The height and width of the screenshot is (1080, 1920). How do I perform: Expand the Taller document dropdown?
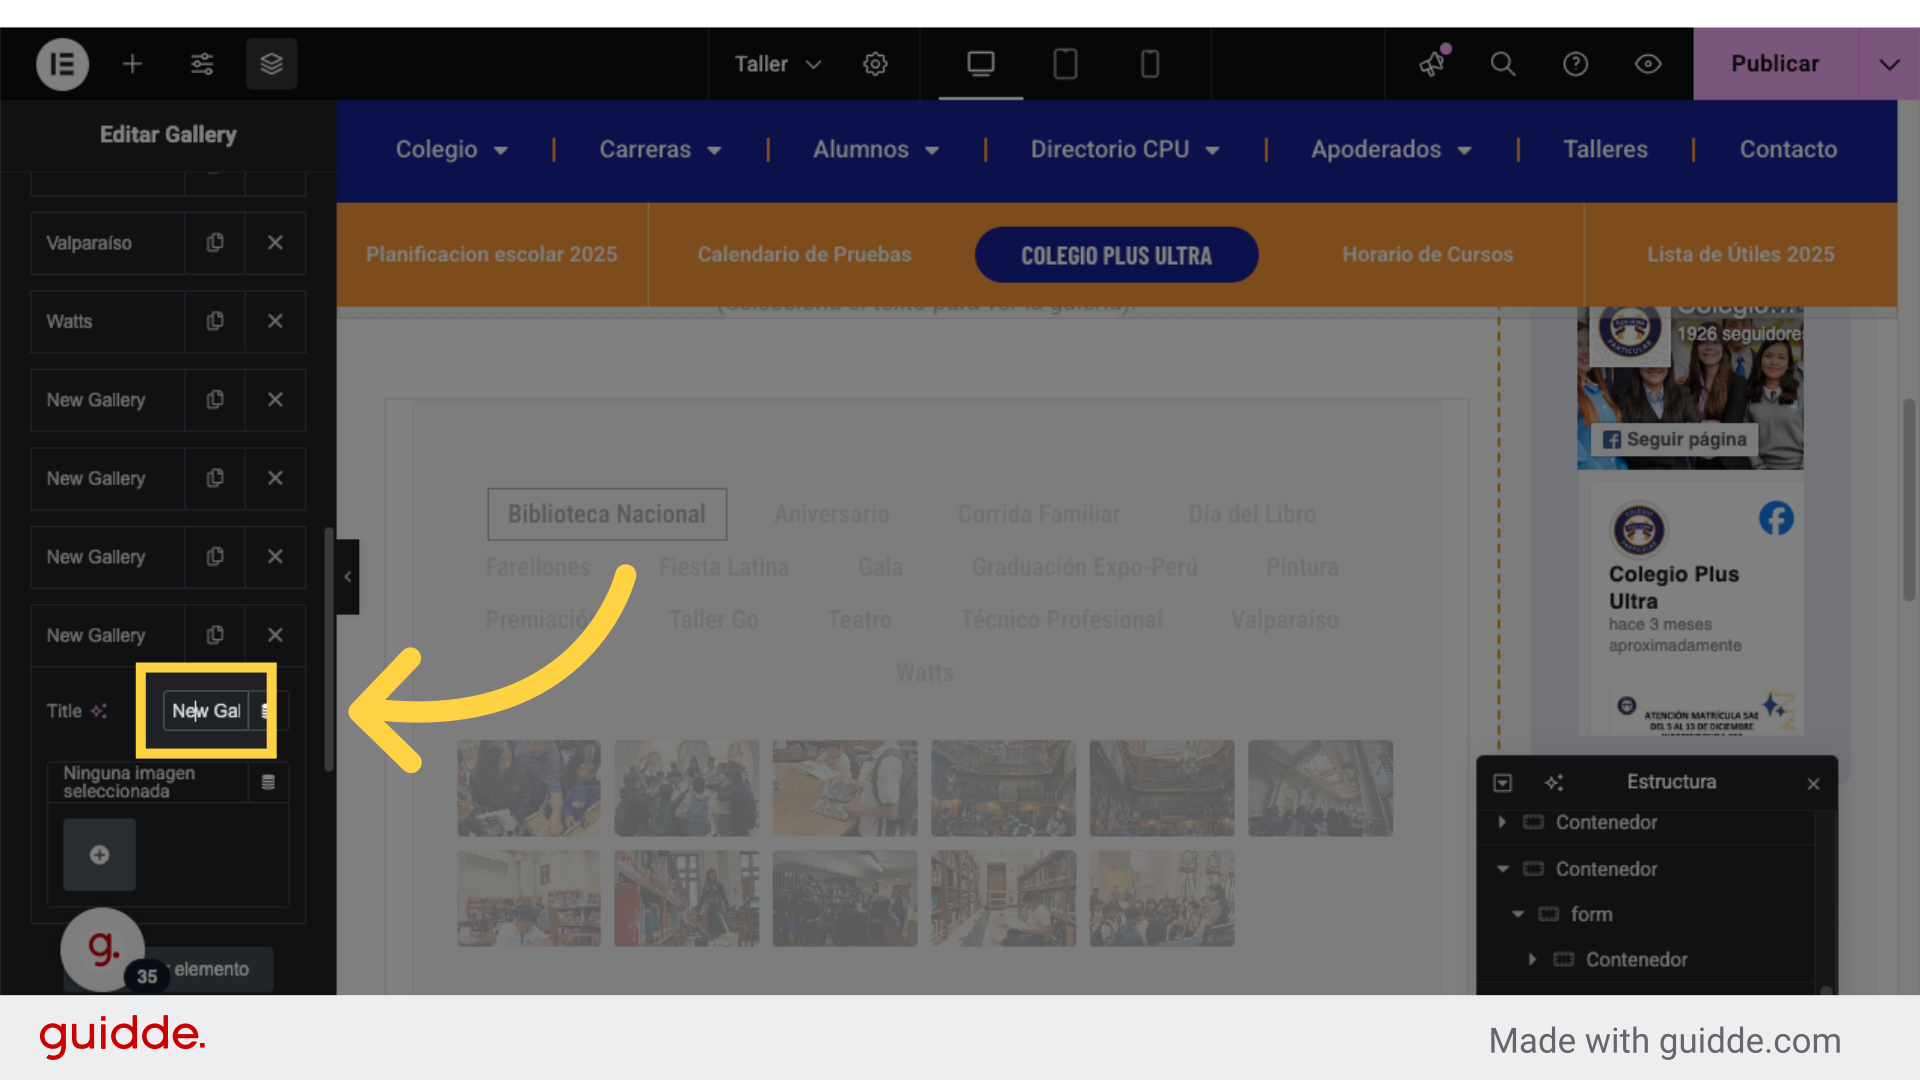click(x=778, y=64)
